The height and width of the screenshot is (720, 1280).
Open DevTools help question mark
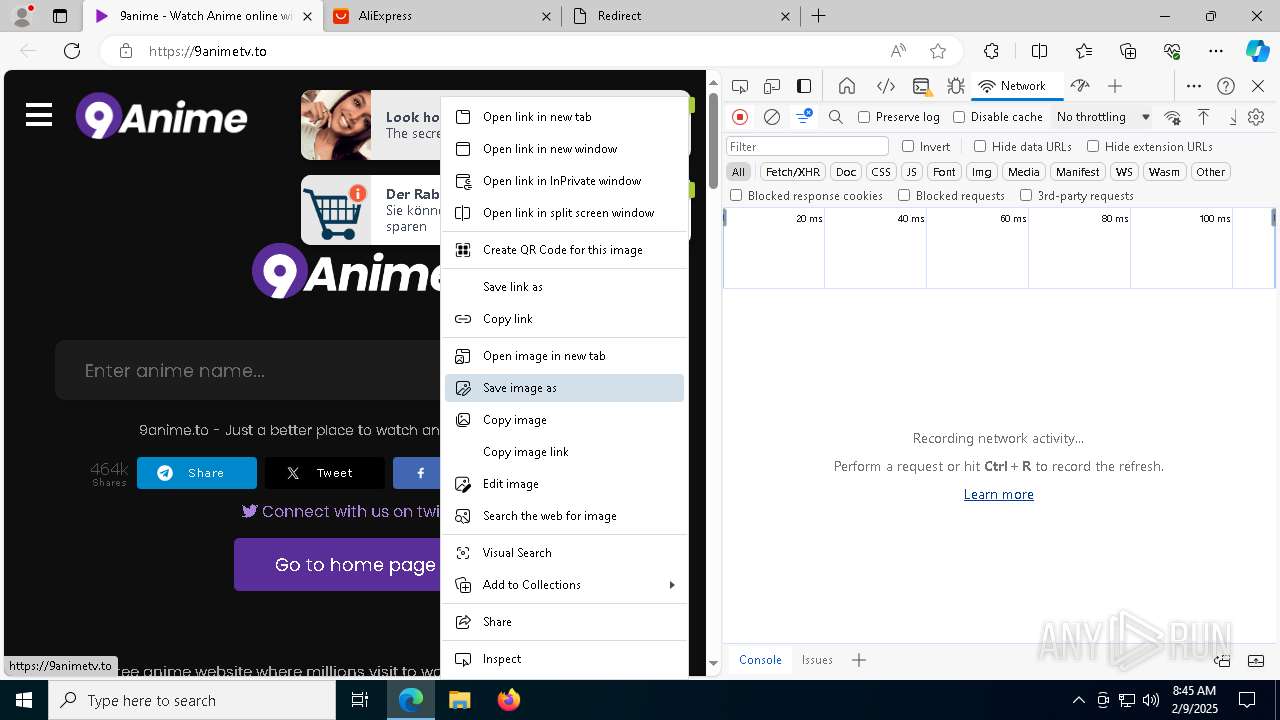(x=1226, y=86)
